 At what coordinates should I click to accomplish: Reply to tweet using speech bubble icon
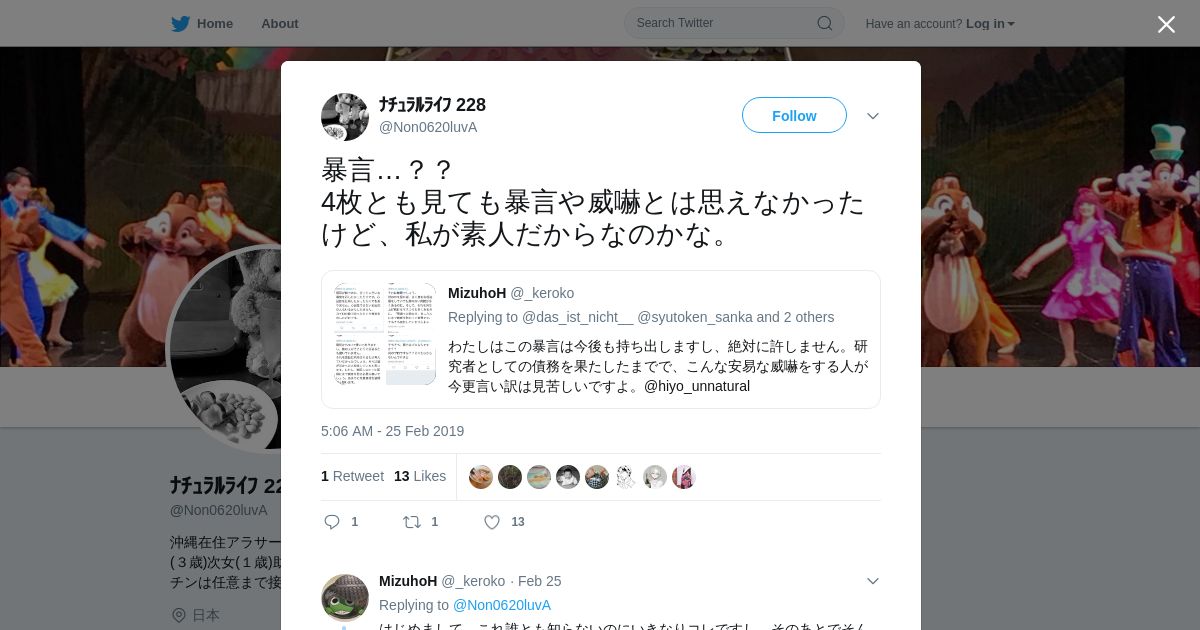333,522
